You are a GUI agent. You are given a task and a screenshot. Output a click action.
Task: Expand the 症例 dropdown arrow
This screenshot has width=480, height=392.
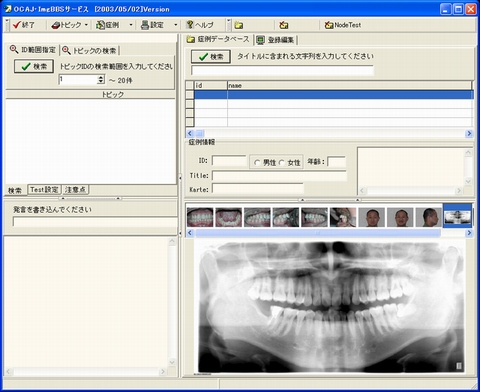pos(131,25)
